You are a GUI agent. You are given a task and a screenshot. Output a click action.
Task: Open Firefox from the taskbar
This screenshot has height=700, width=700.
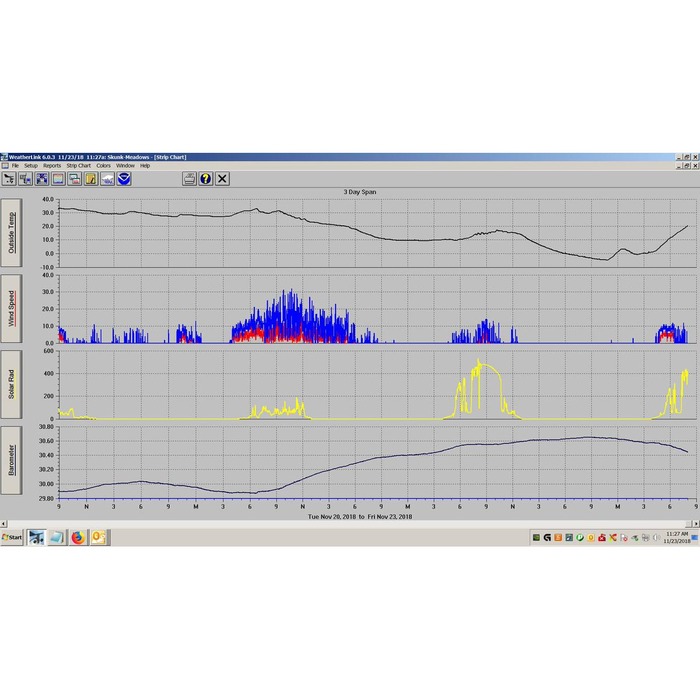(x=78, y=538)
